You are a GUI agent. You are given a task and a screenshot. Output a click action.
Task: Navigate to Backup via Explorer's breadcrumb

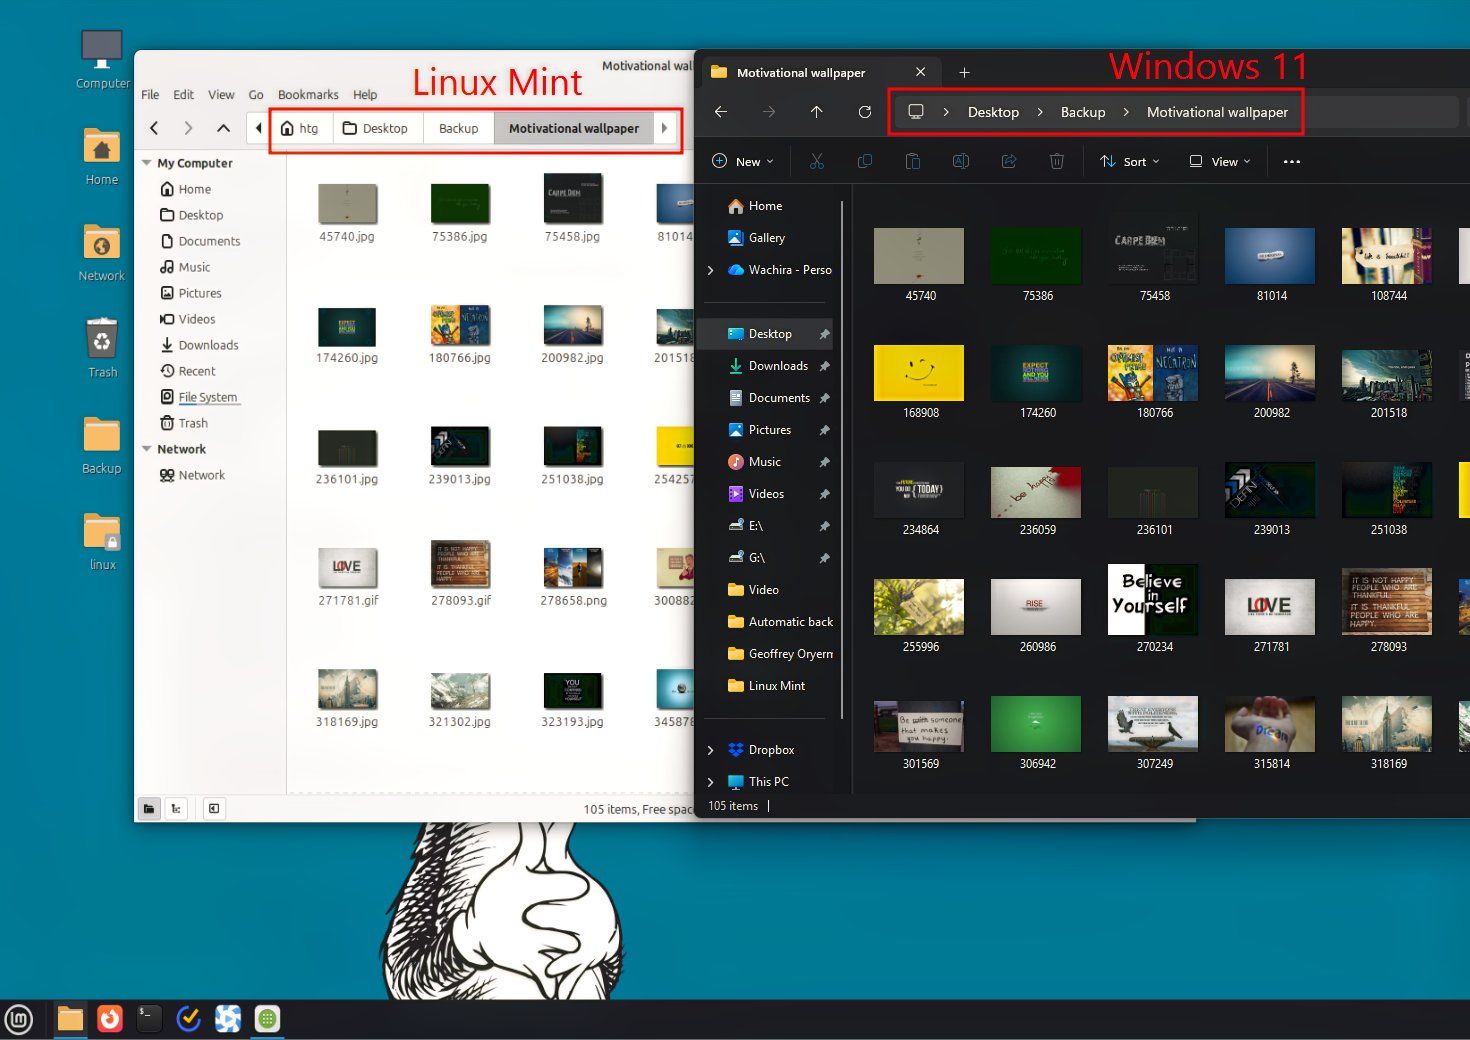tap(1082, 112)
